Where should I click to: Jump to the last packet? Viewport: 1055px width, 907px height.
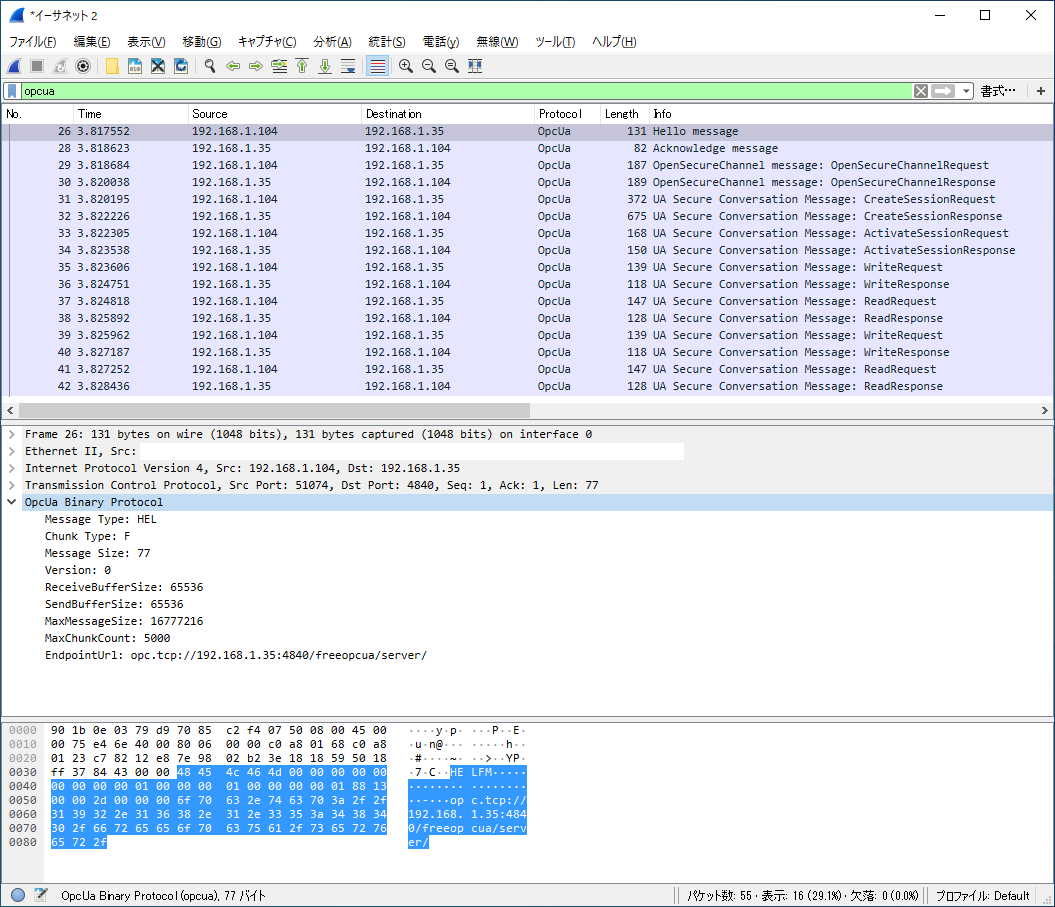pyautogui.click(x=325, y=66)
